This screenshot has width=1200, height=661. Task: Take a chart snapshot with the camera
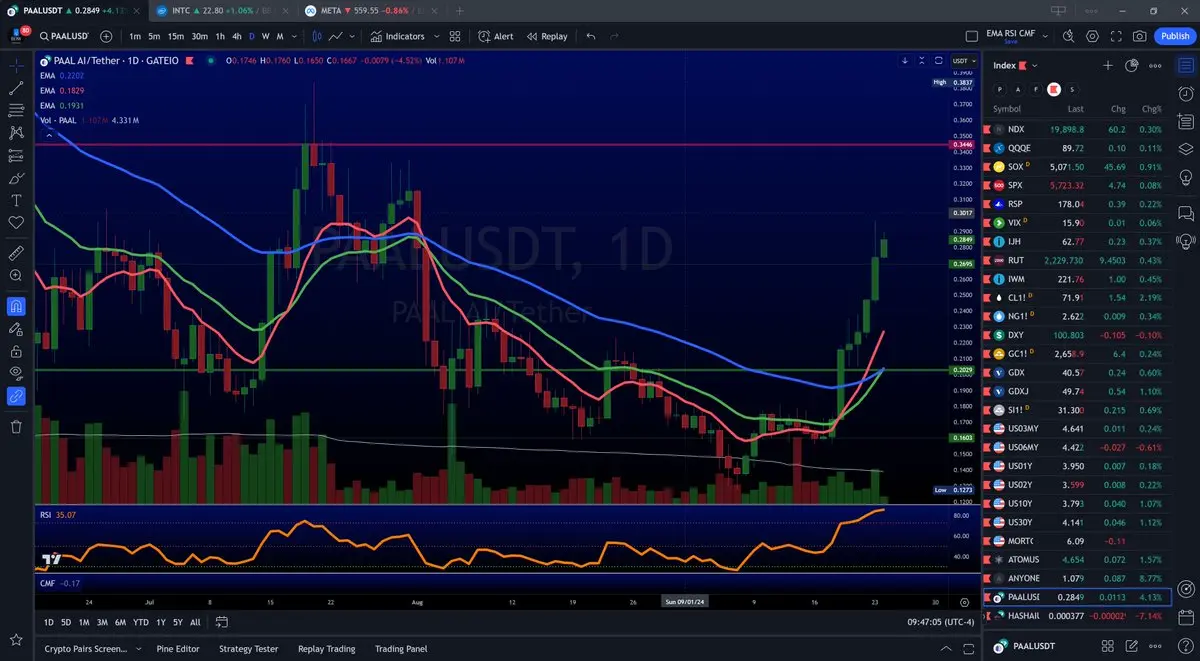[1140, 36]
